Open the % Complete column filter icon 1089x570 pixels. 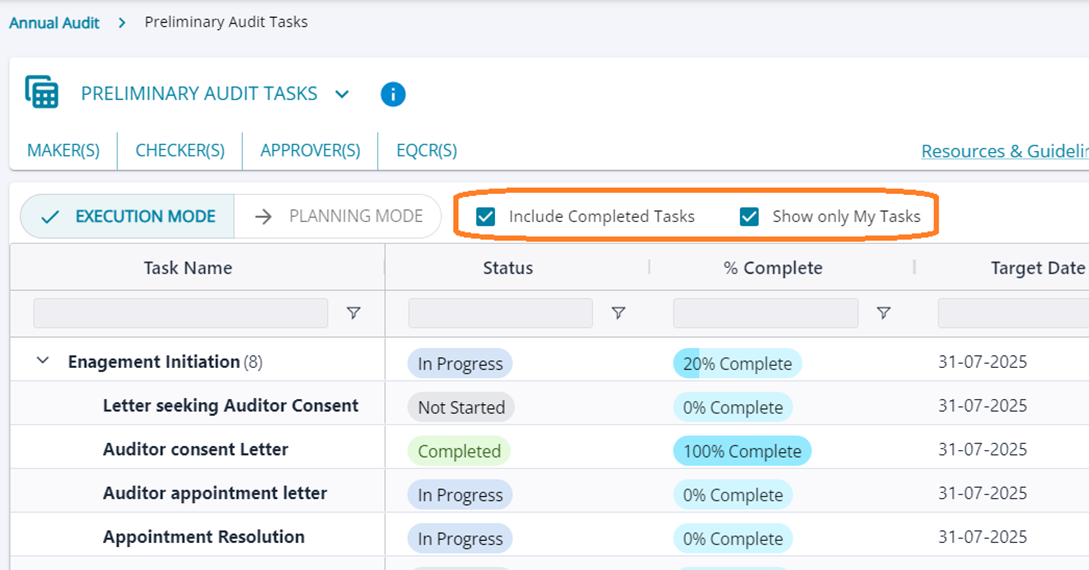[x=883, y=313]
